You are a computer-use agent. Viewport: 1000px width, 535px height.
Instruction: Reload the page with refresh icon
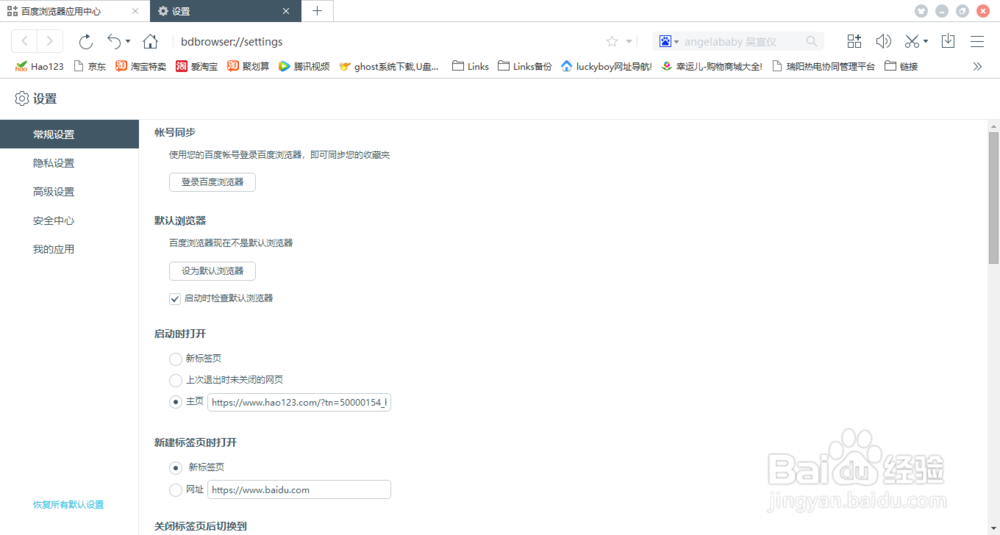click(x=85, y=41)
